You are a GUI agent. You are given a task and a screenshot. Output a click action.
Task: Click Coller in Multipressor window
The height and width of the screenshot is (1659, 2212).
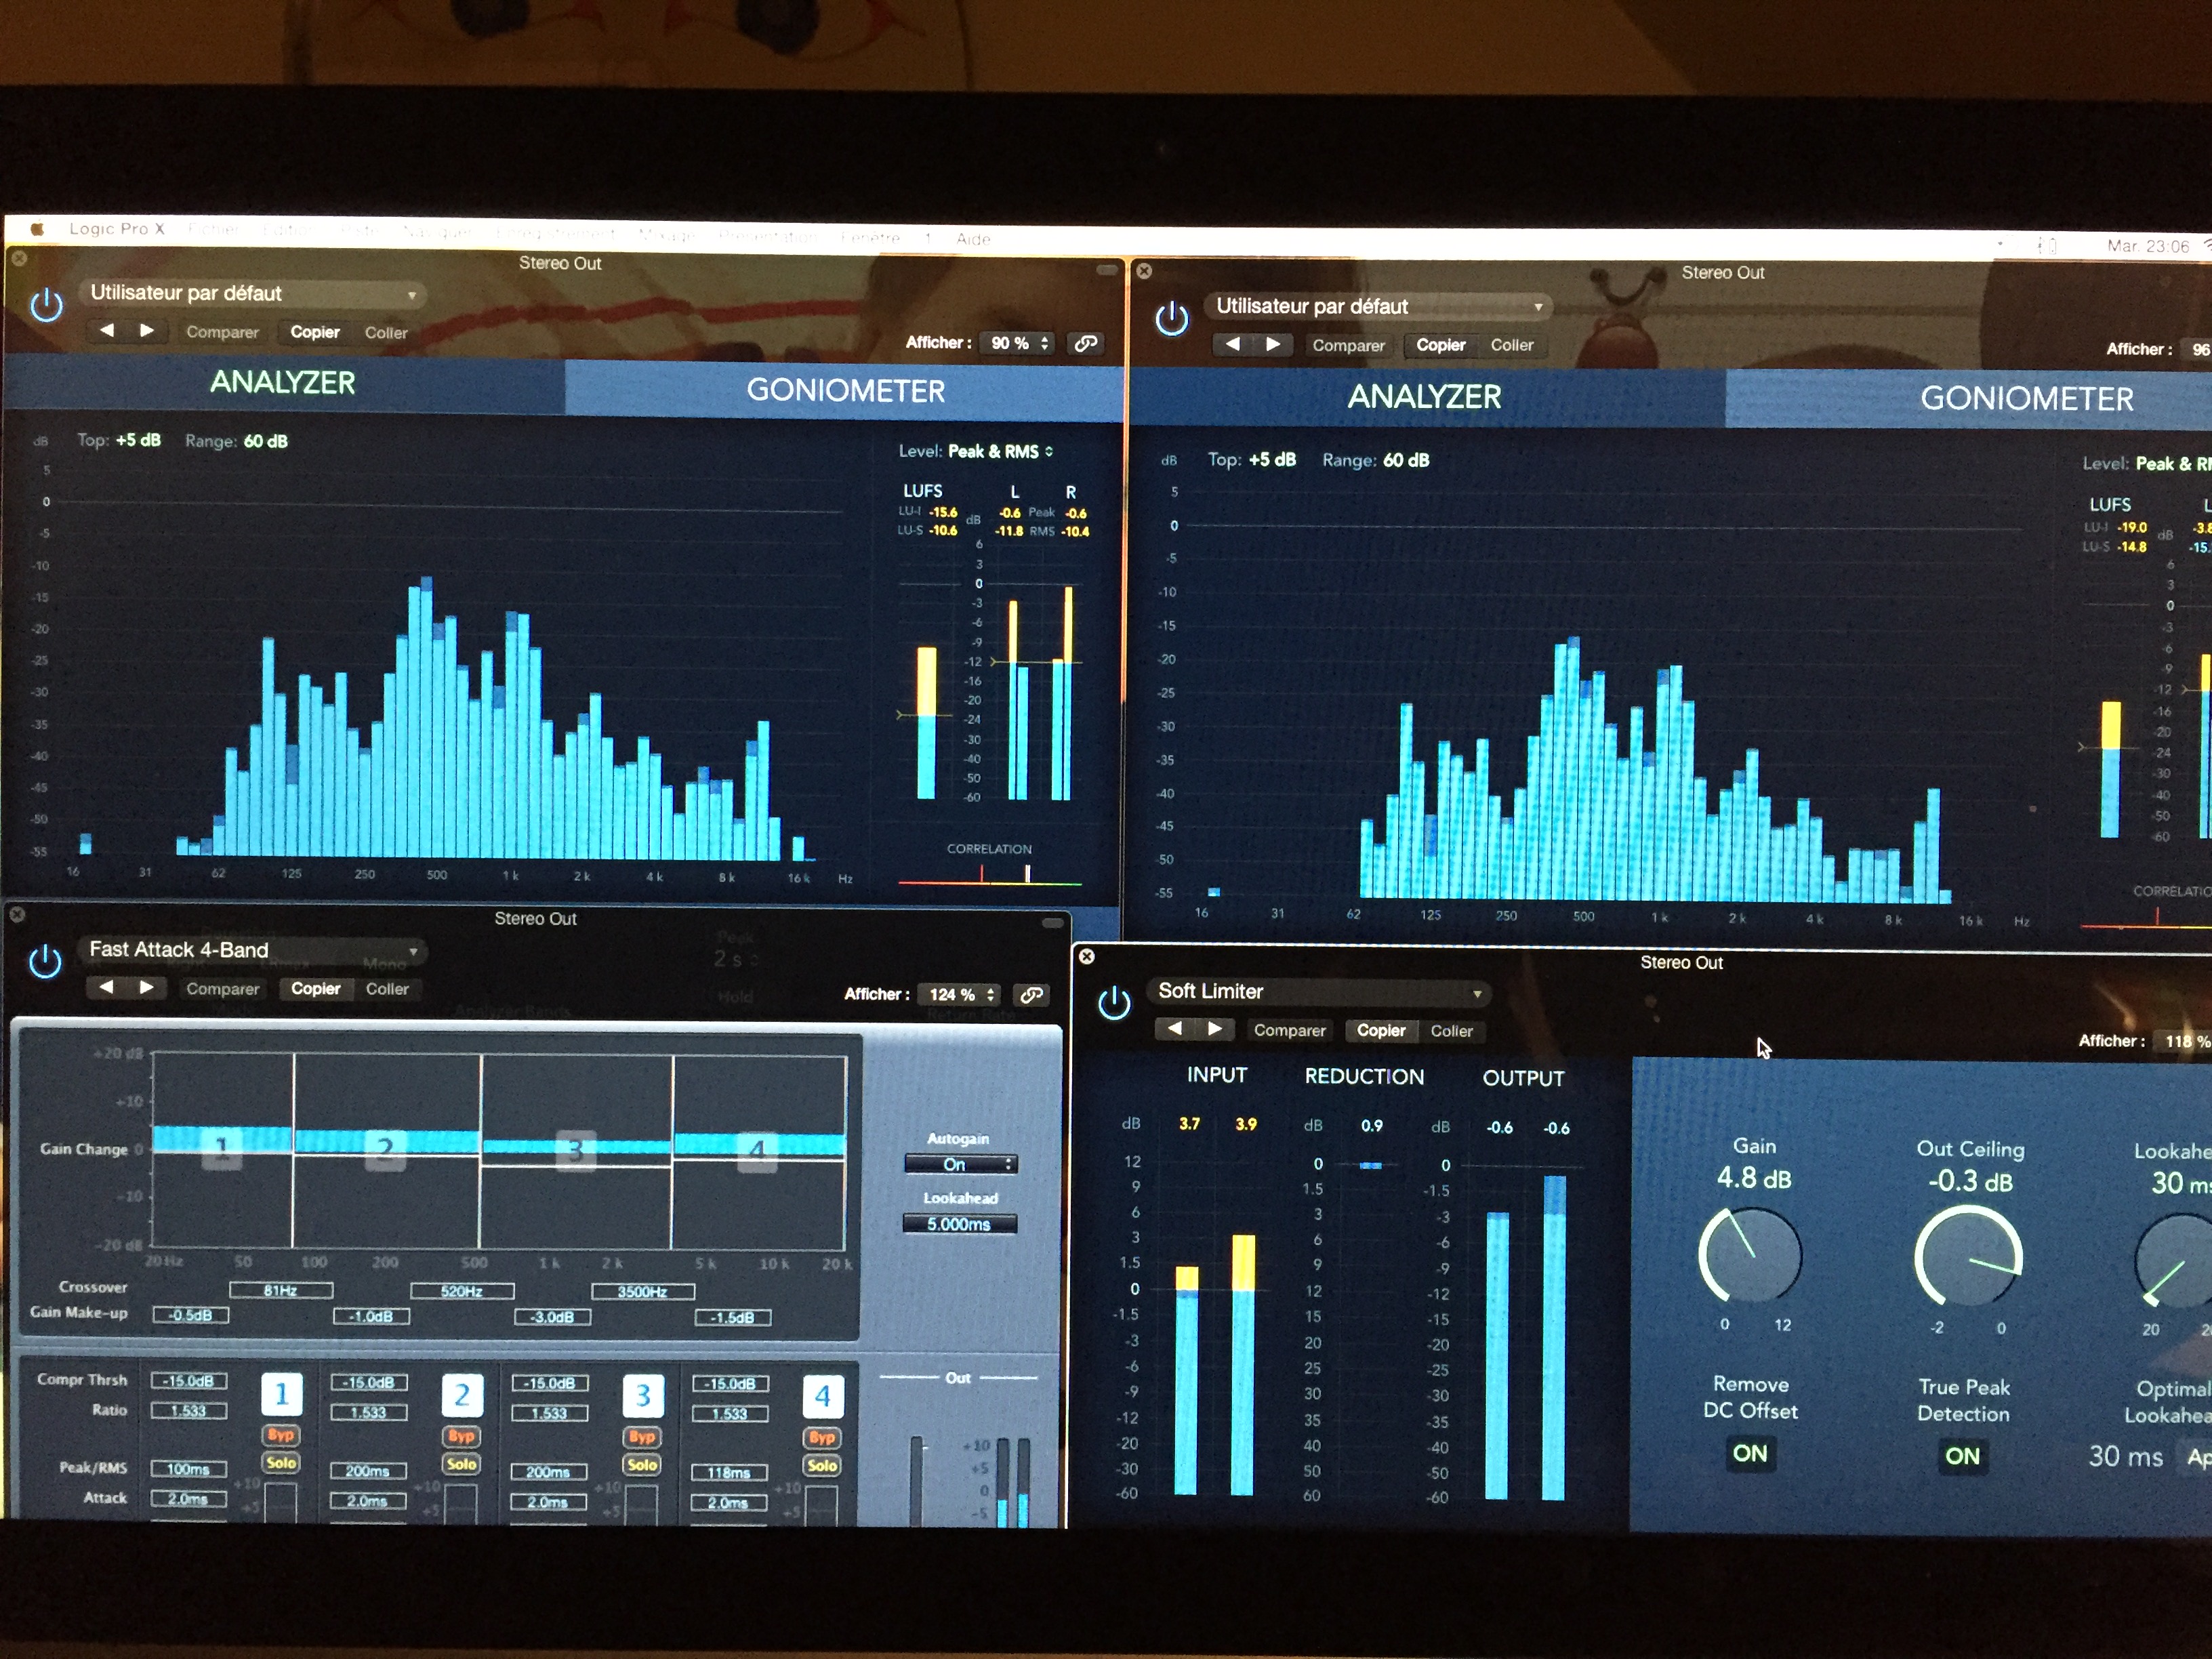(387, 989)
